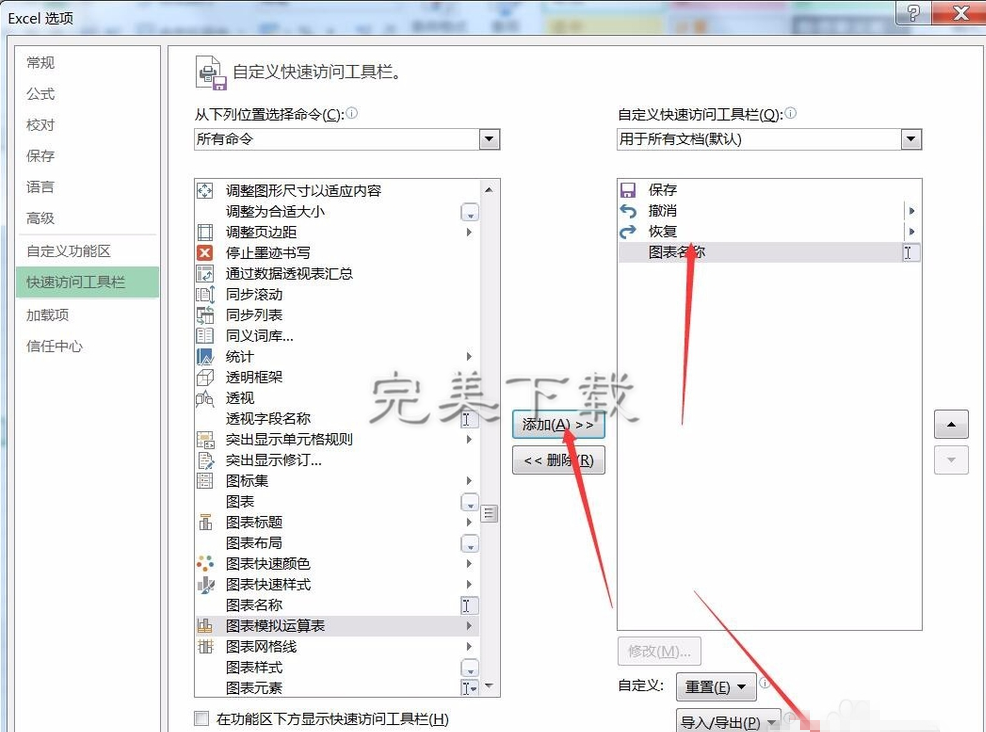
Task: Click the 透视 icon
Action: [x=205, y=398]
